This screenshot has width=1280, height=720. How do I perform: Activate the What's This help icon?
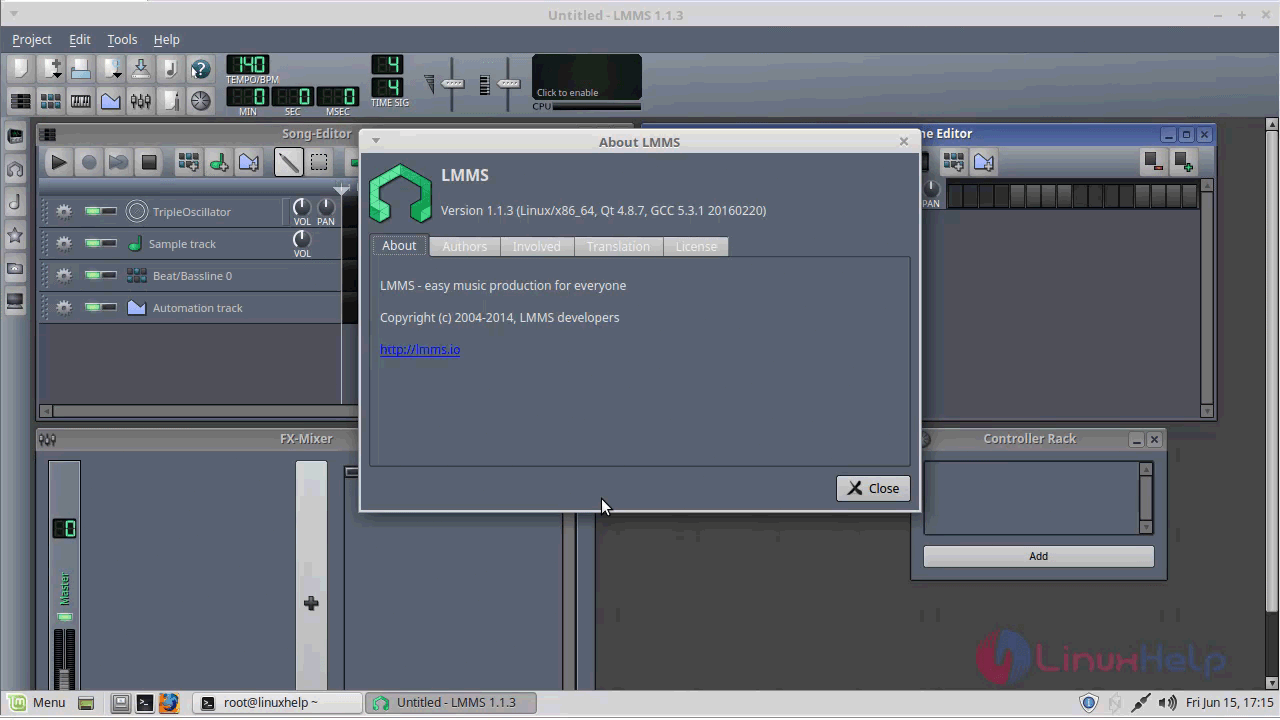point(201,69)
